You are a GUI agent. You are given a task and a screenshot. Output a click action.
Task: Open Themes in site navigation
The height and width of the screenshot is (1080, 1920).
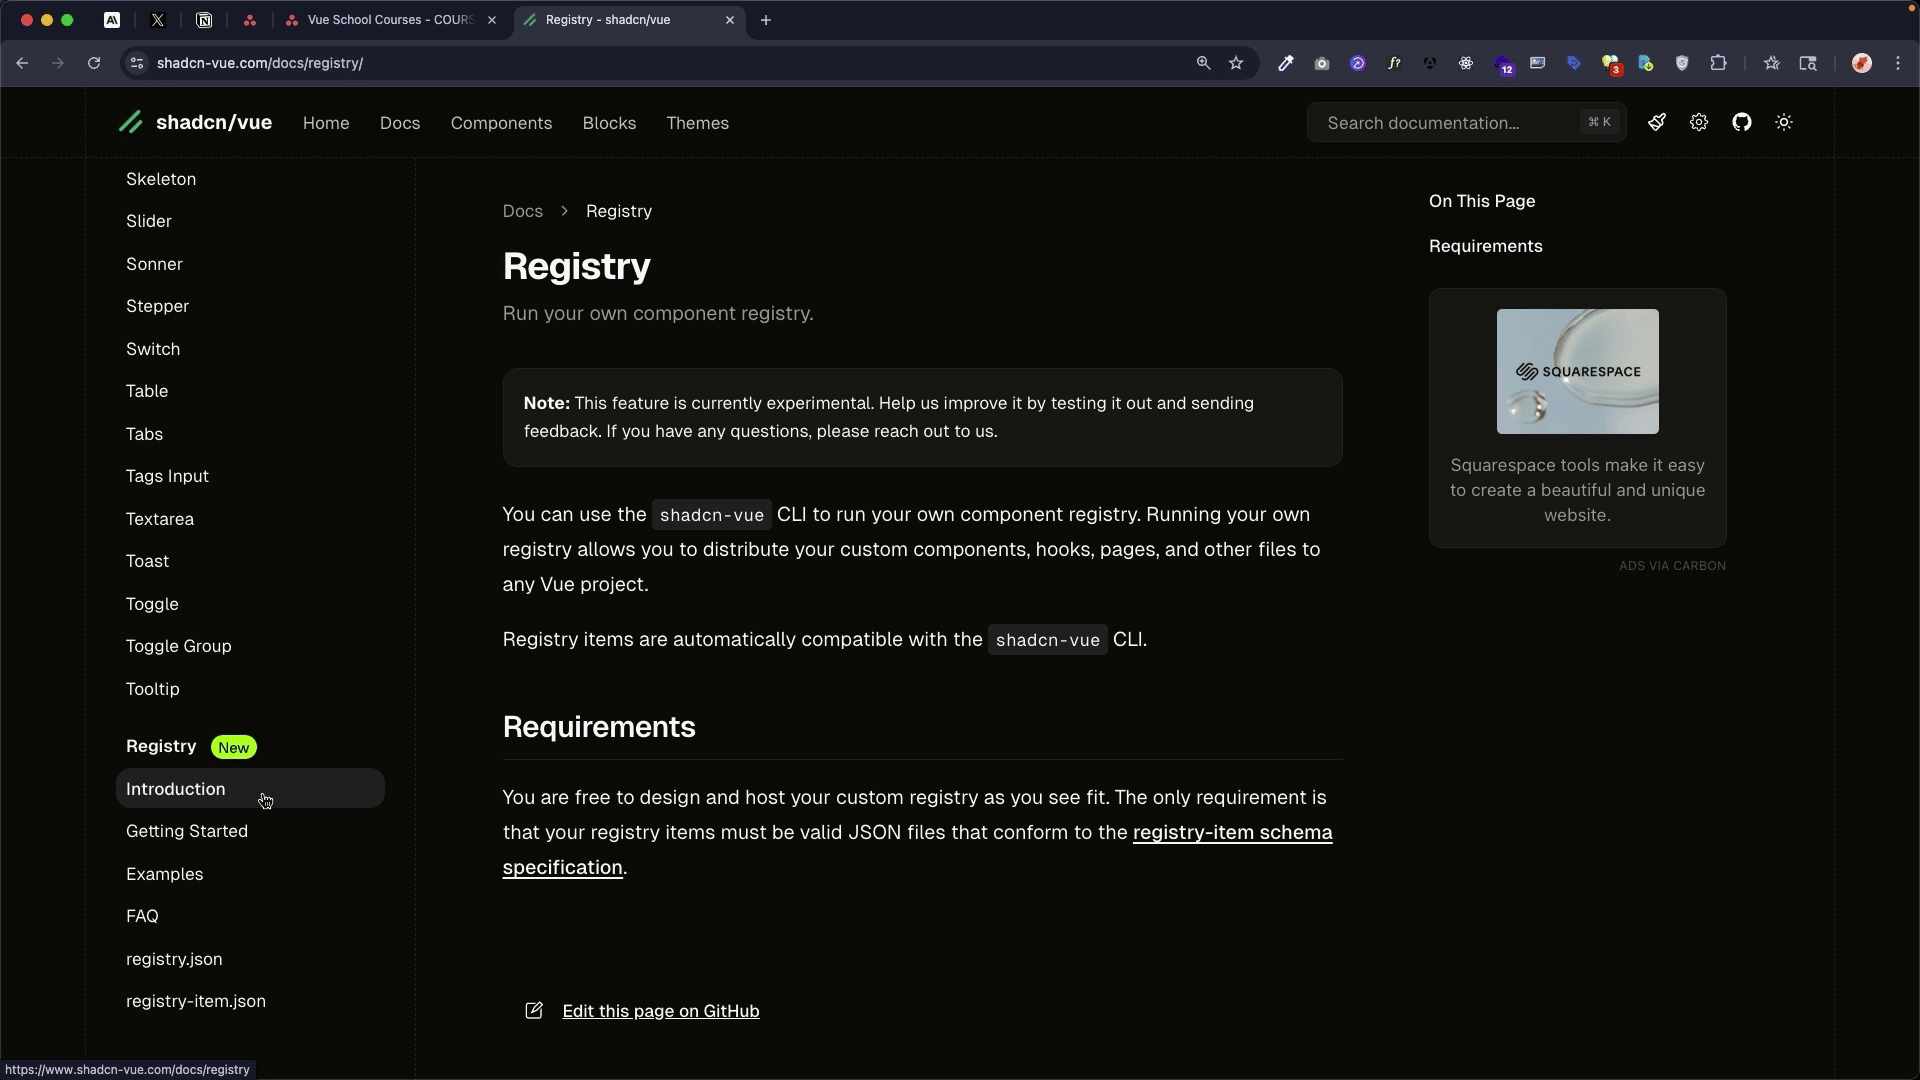(x=697, y=123)
